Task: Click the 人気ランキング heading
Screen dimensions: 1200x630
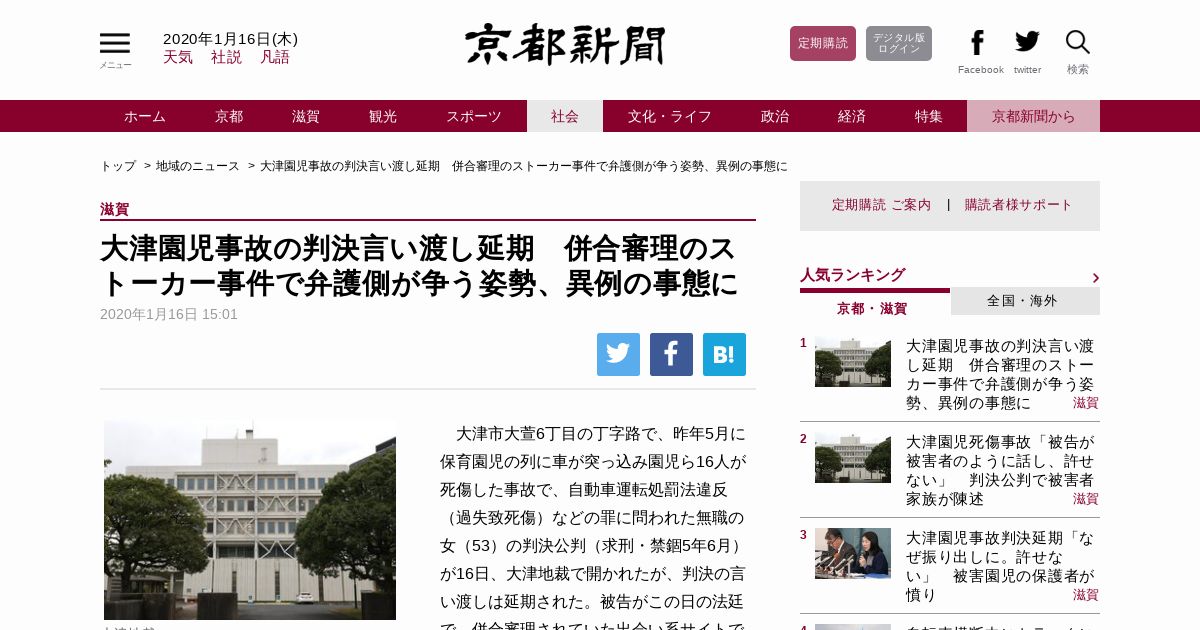Action: 853,275
